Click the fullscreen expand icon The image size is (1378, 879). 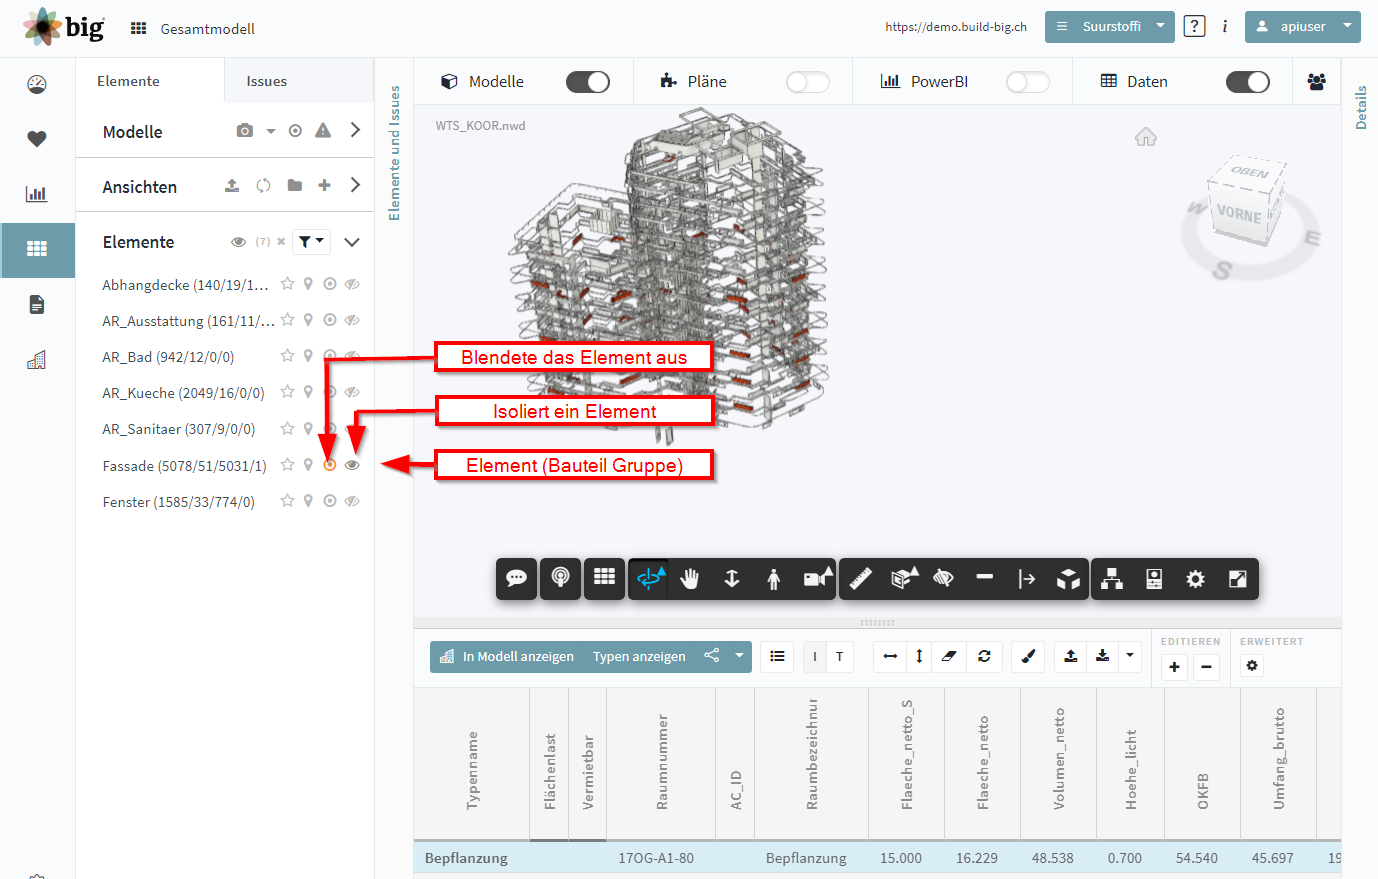coord(1237,579)
